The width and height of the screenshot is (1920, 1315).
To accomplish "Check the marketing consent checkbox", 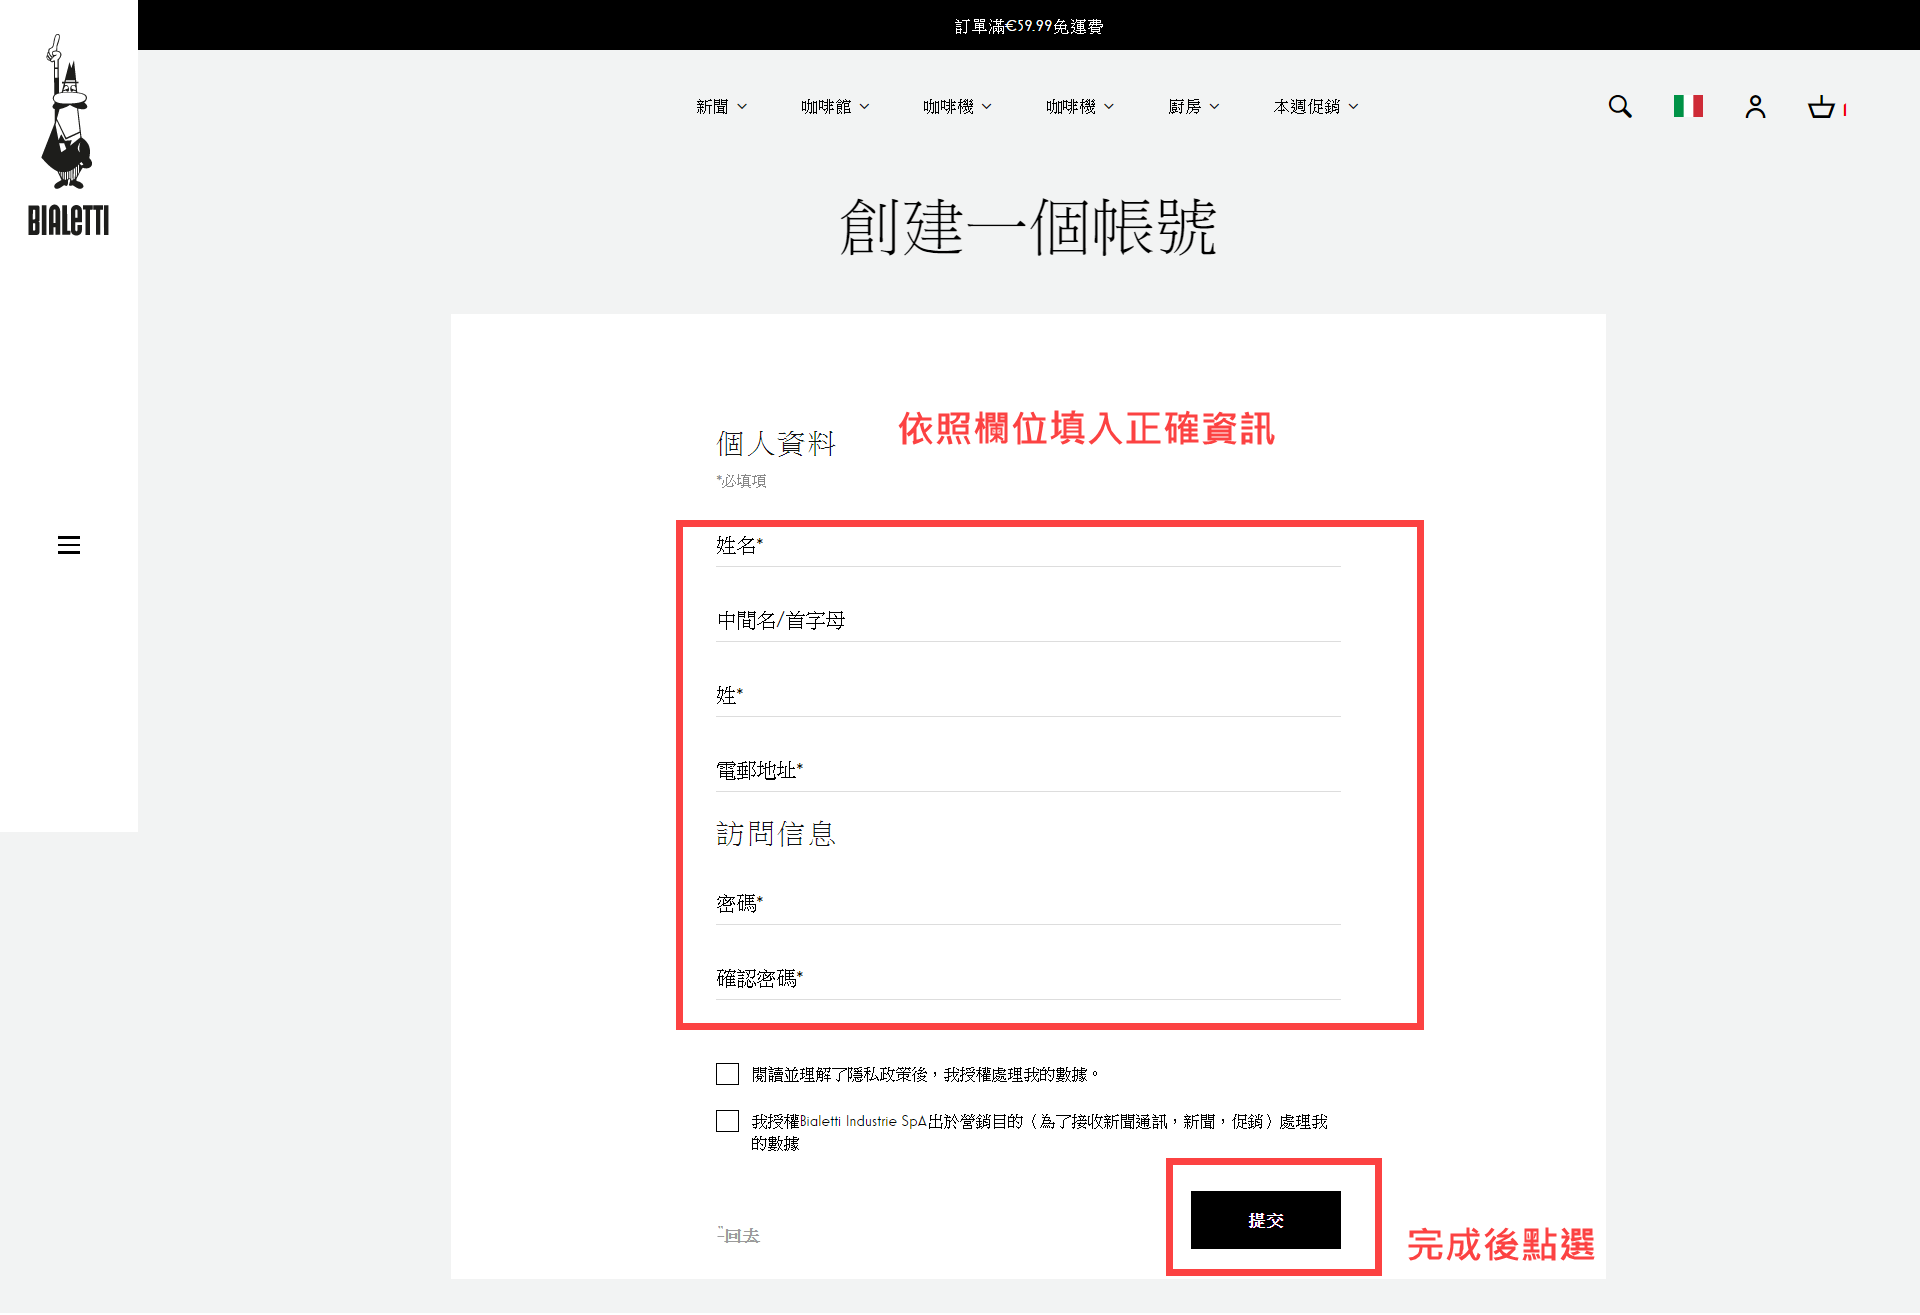I will 727,1121.
